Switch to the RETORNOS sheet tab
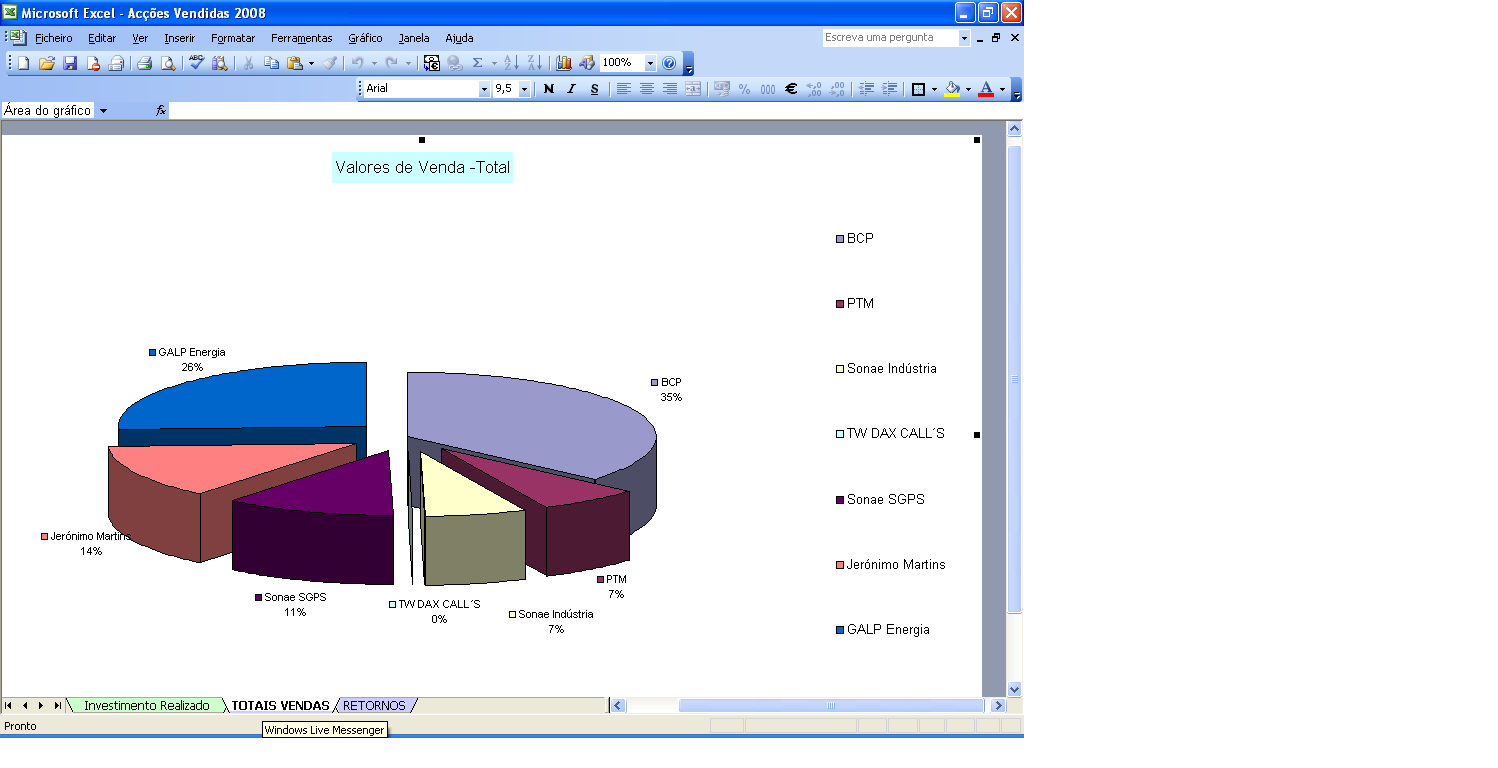The image size is (1498, 768). click(x=374, y=705)
